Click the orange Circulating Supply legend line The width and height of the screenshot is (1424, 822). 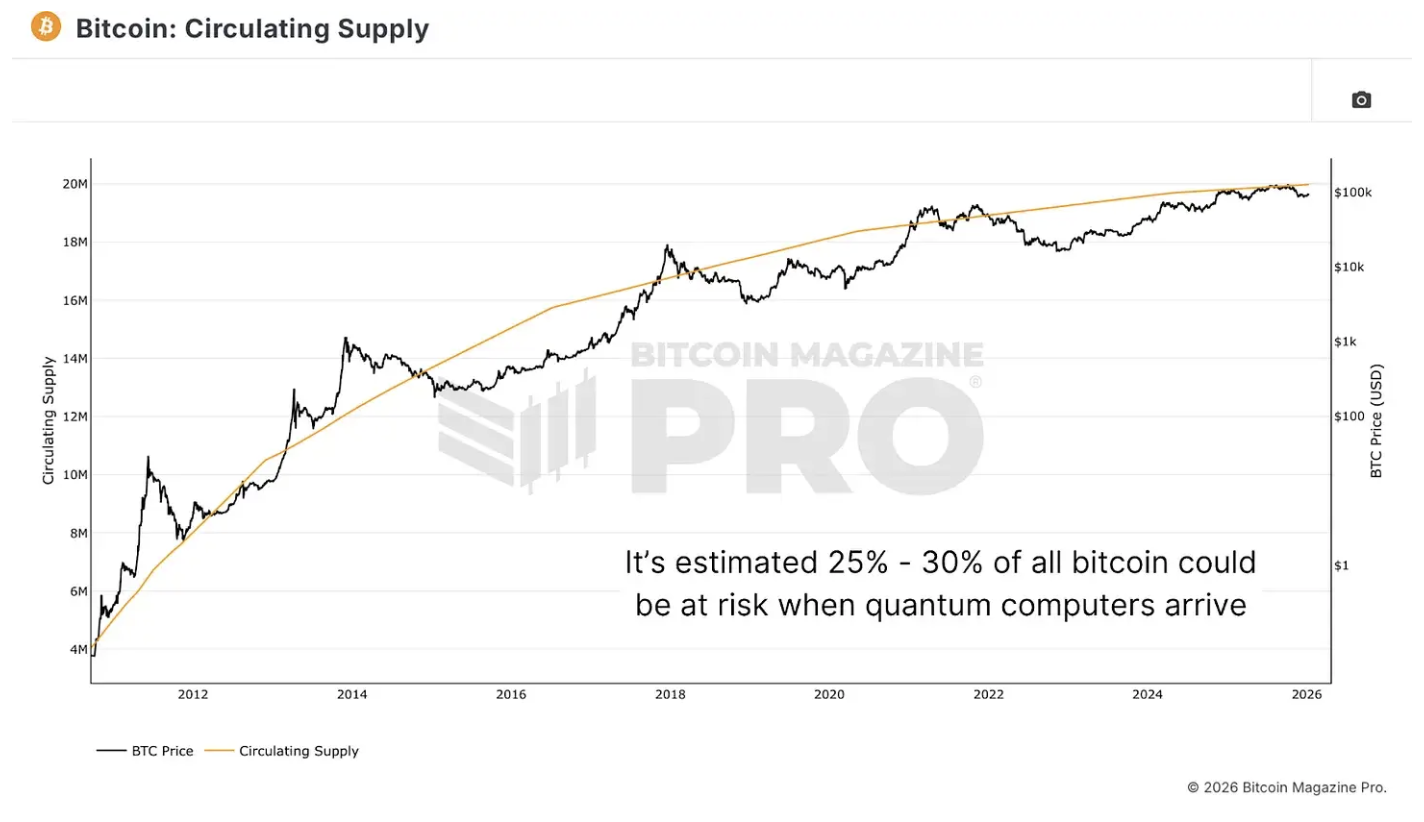coord(218,751)
